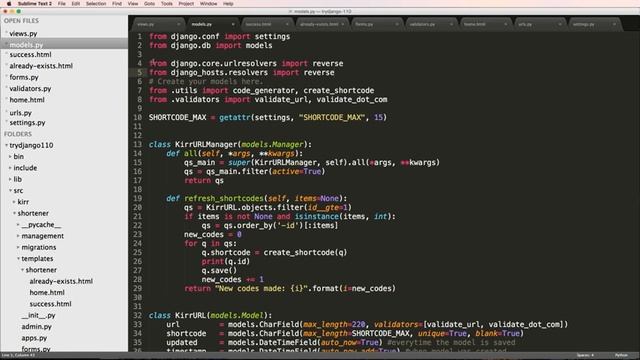Expand the include folder
This screenshot has height=360, width=640.
point(10,168)
